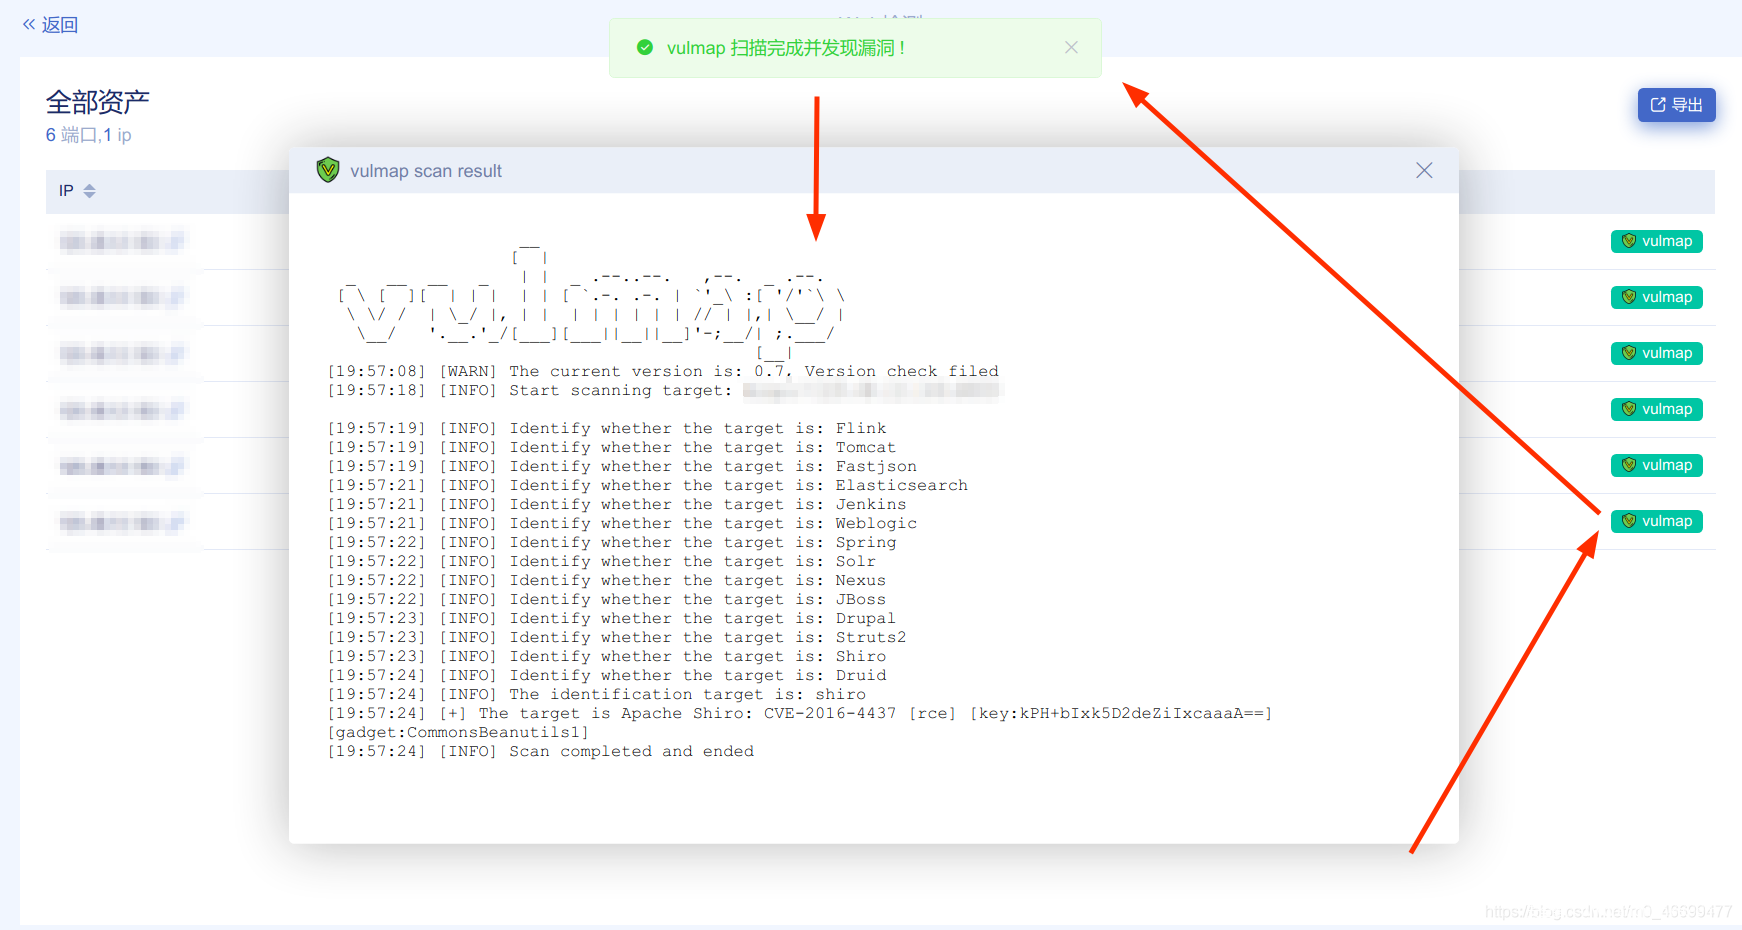Click the "6 端口,1 ip" summary text
The image size is (1742, 930).
pos(89,135)
